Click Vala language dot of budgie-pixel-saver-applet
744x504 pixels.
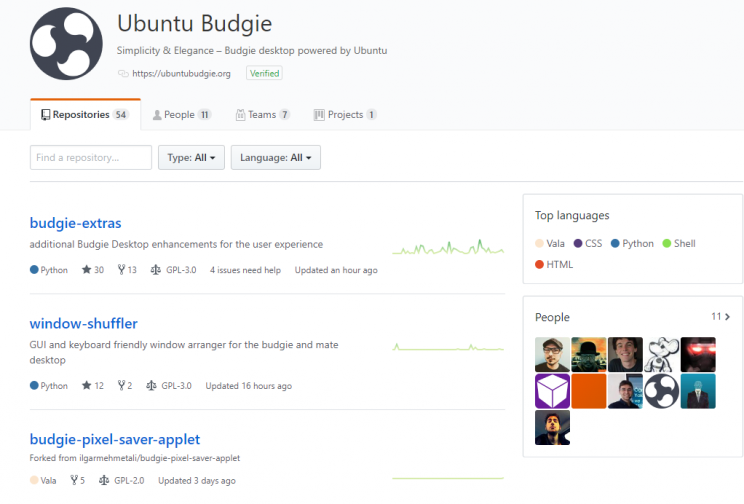[x=34, y=480]
